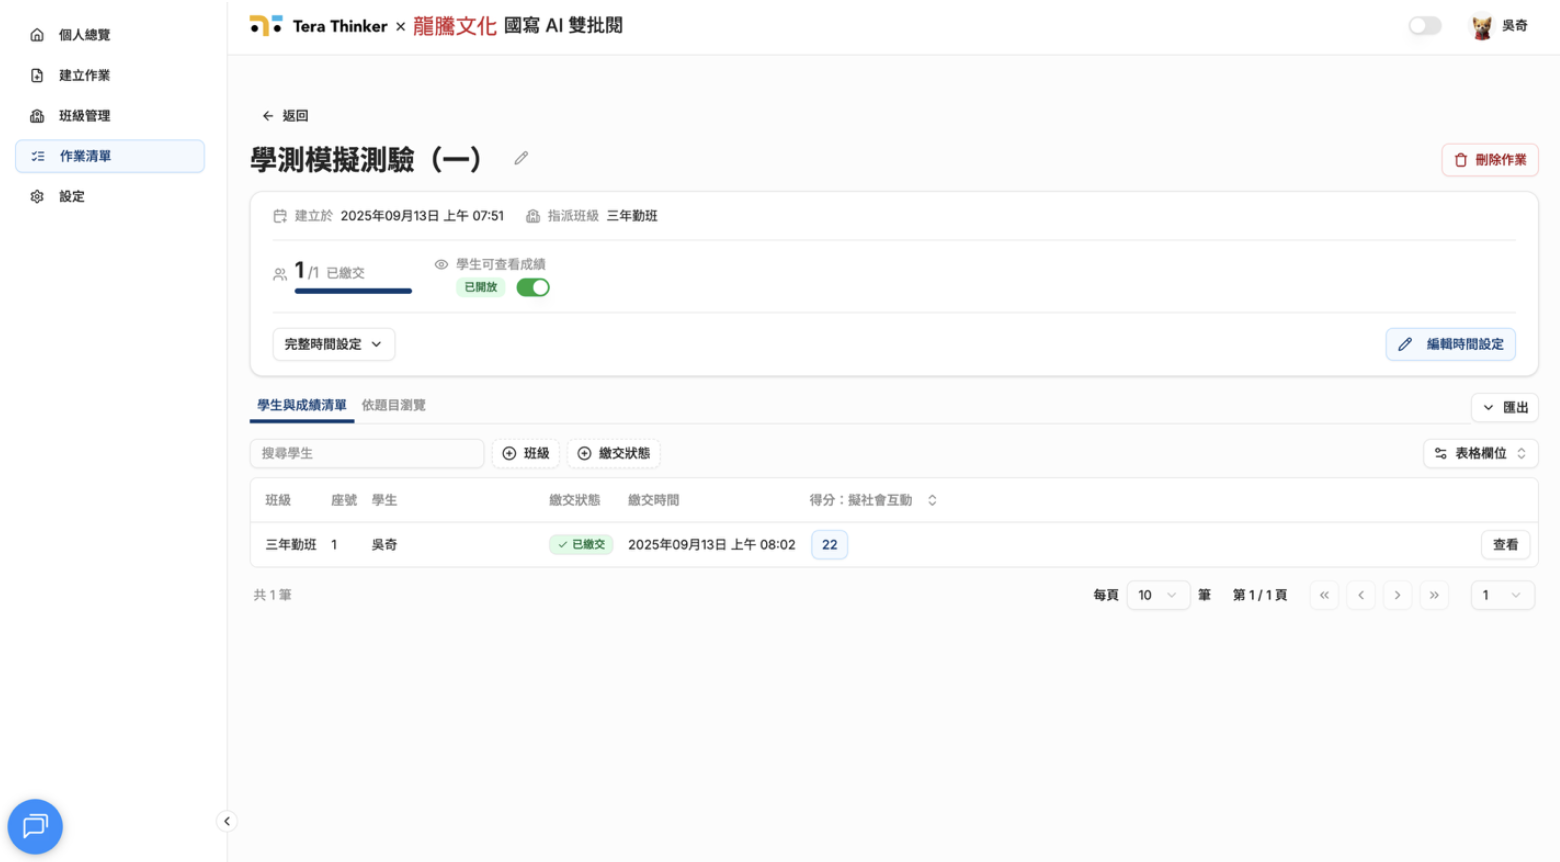Select 建立作業 in the sidebar
Screen dimensions: 1560x862
point(84,75)
